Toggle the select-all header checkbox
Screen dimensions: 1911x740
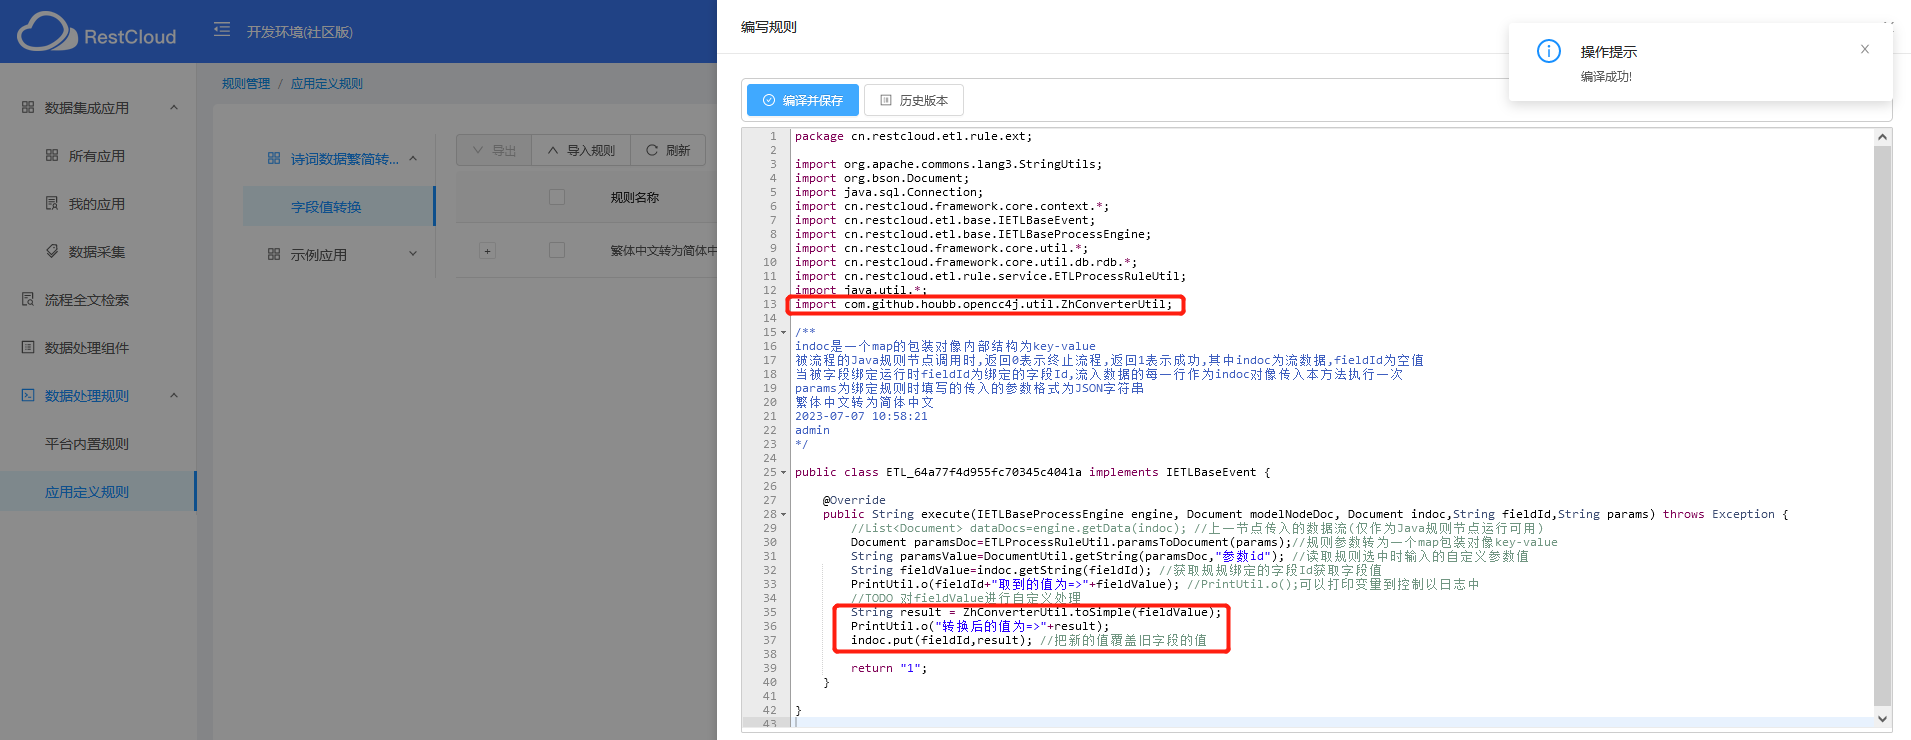tap(557, 197)
